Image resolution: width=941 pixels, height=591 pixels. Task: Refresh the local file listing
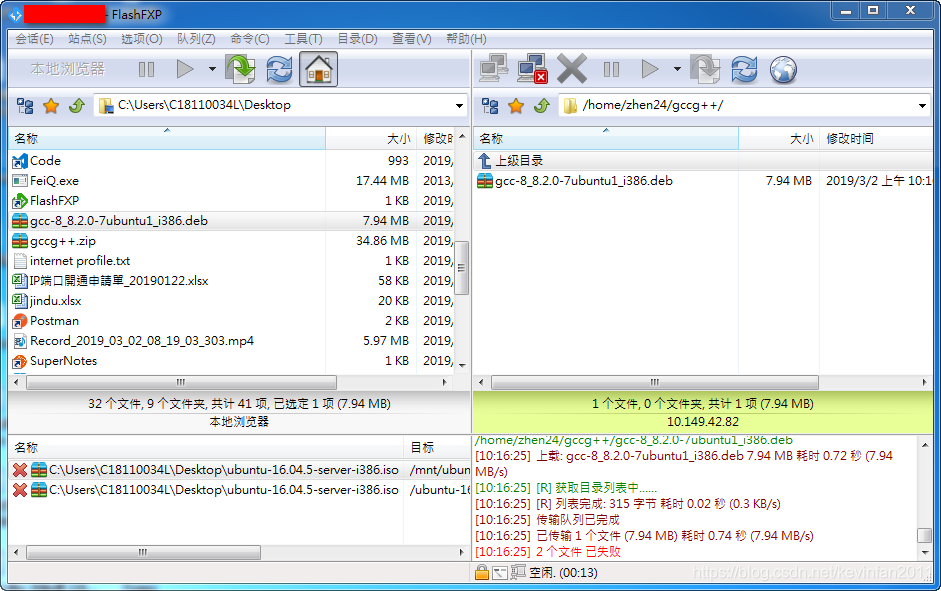pos(279,69)
